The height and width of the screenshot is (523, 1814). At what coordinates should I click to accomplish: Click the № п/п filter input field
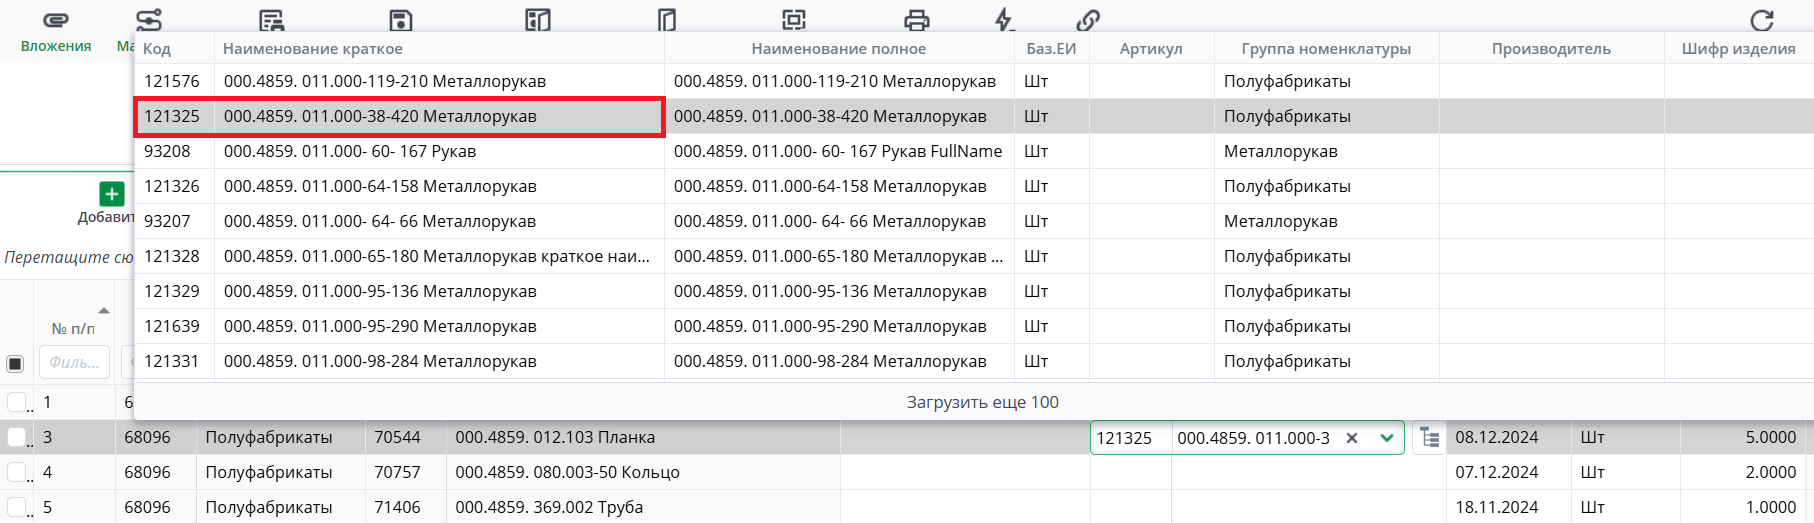[x=74, y=362]
